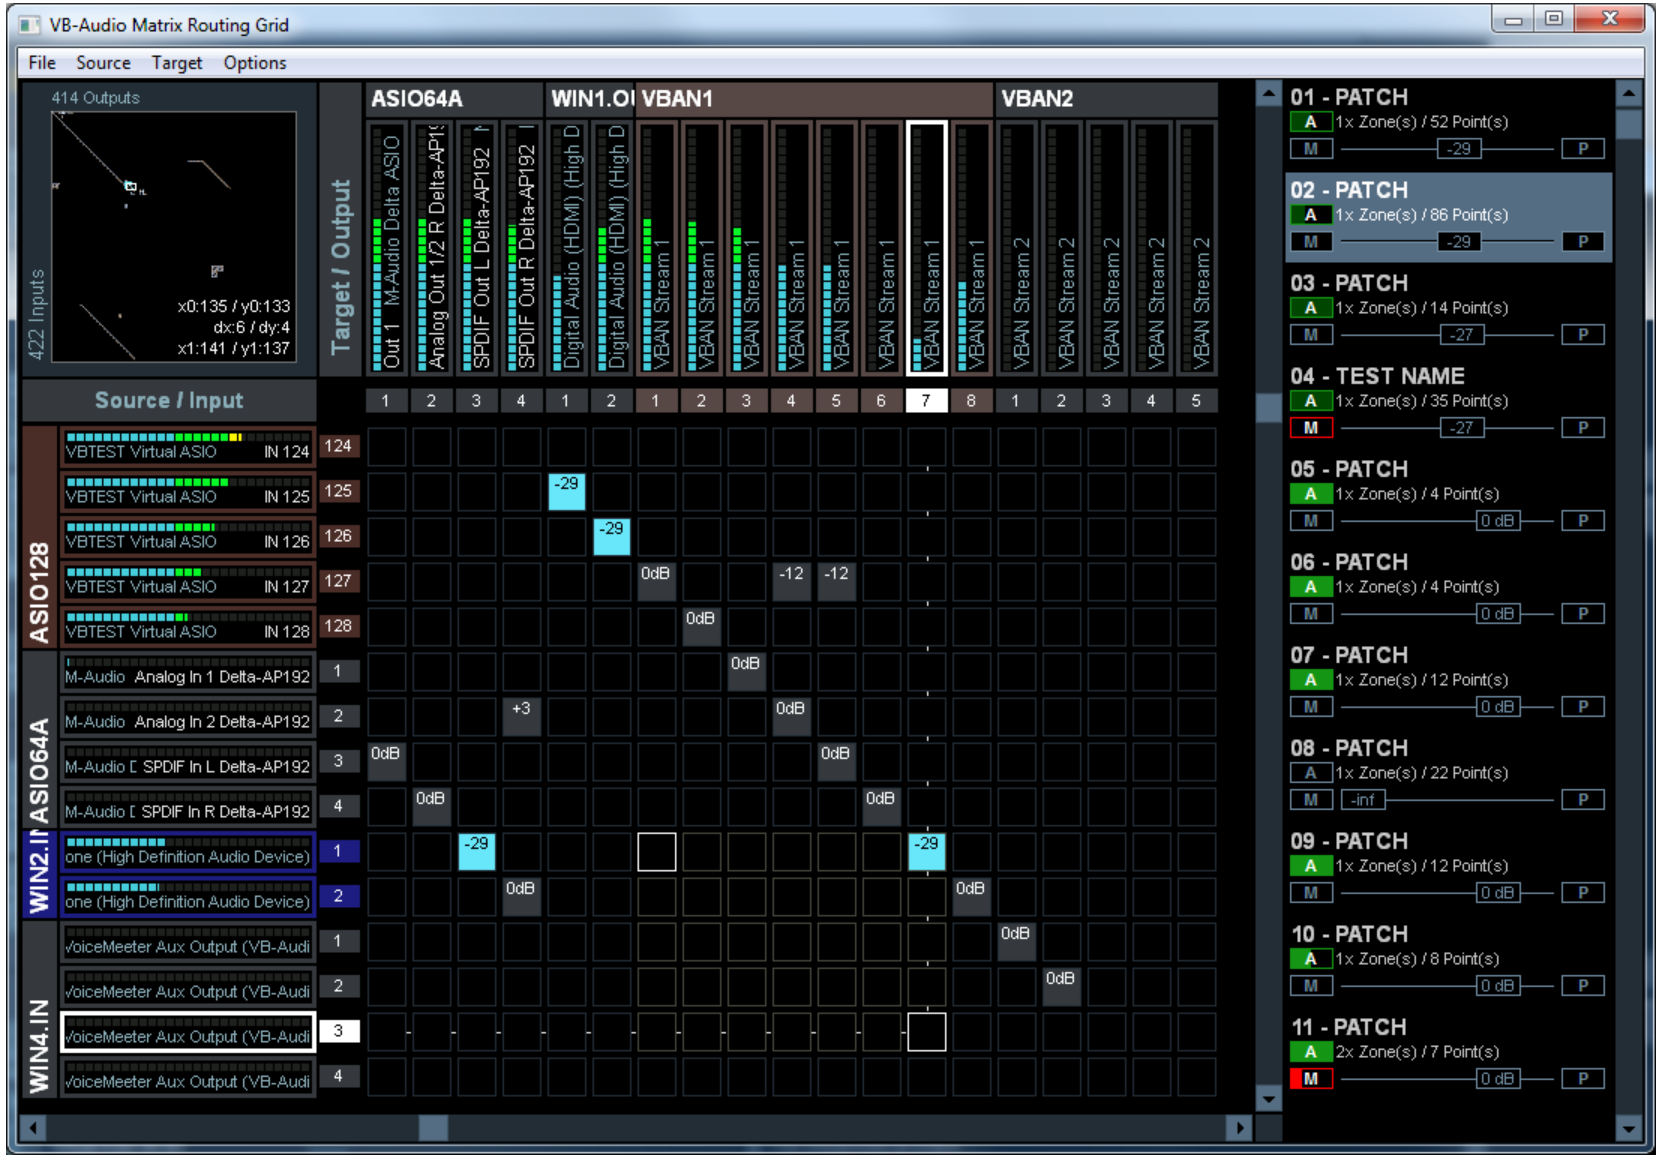This screenshot has height=1167, width=1662.
Task: Toggle the A button of 02 - PATCH
Action: click(x=1310, y=215)
